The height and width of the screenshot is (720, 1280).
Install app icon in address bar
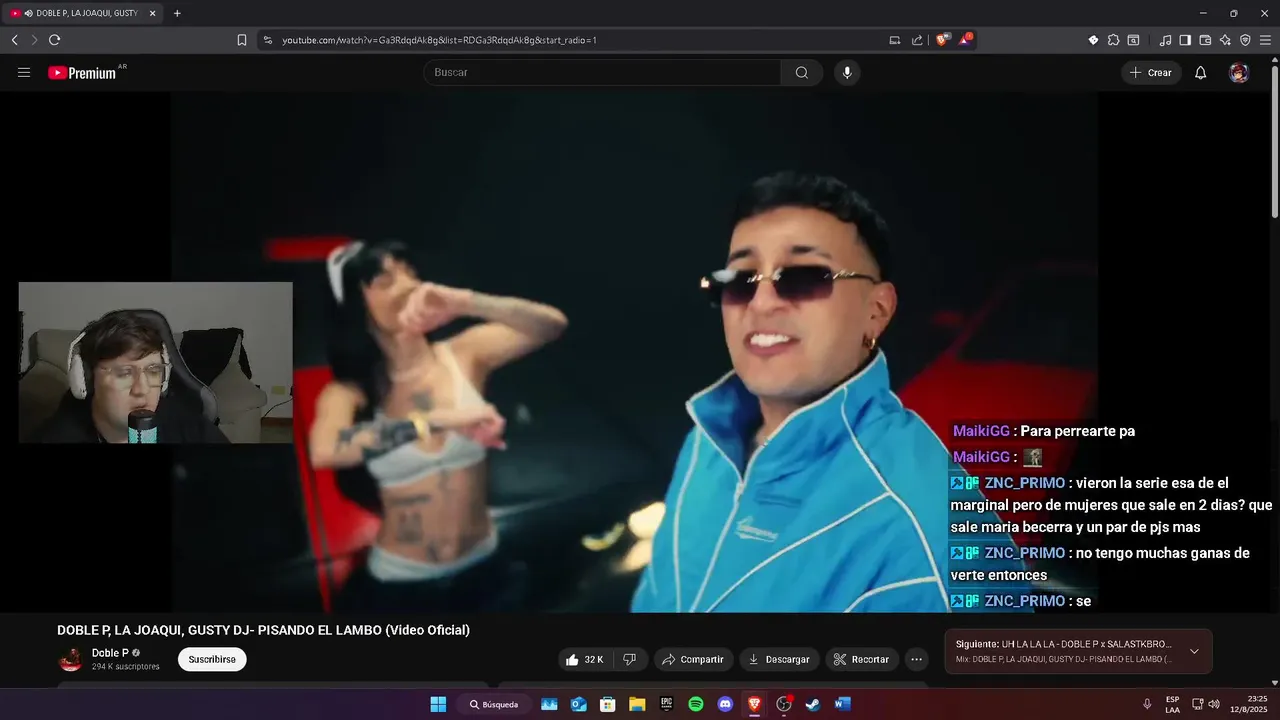895,40
